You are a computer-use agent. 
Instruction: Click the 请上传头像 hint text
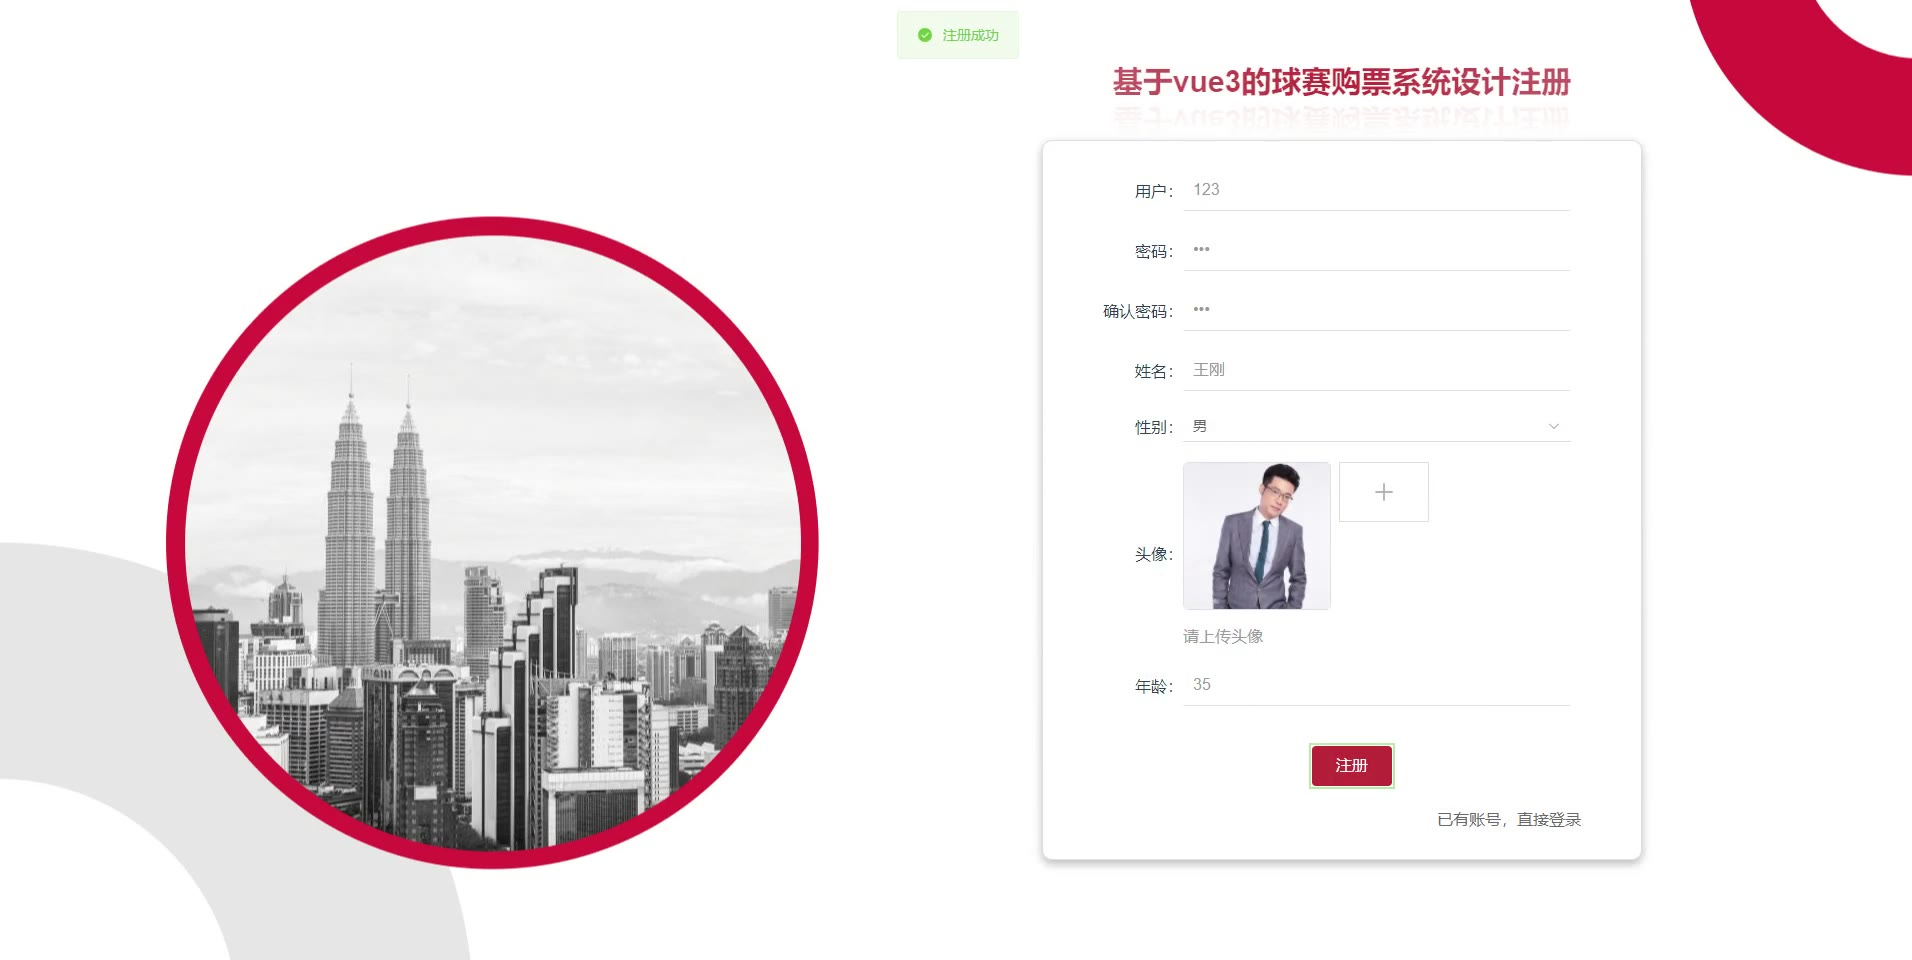[1223, 636]
